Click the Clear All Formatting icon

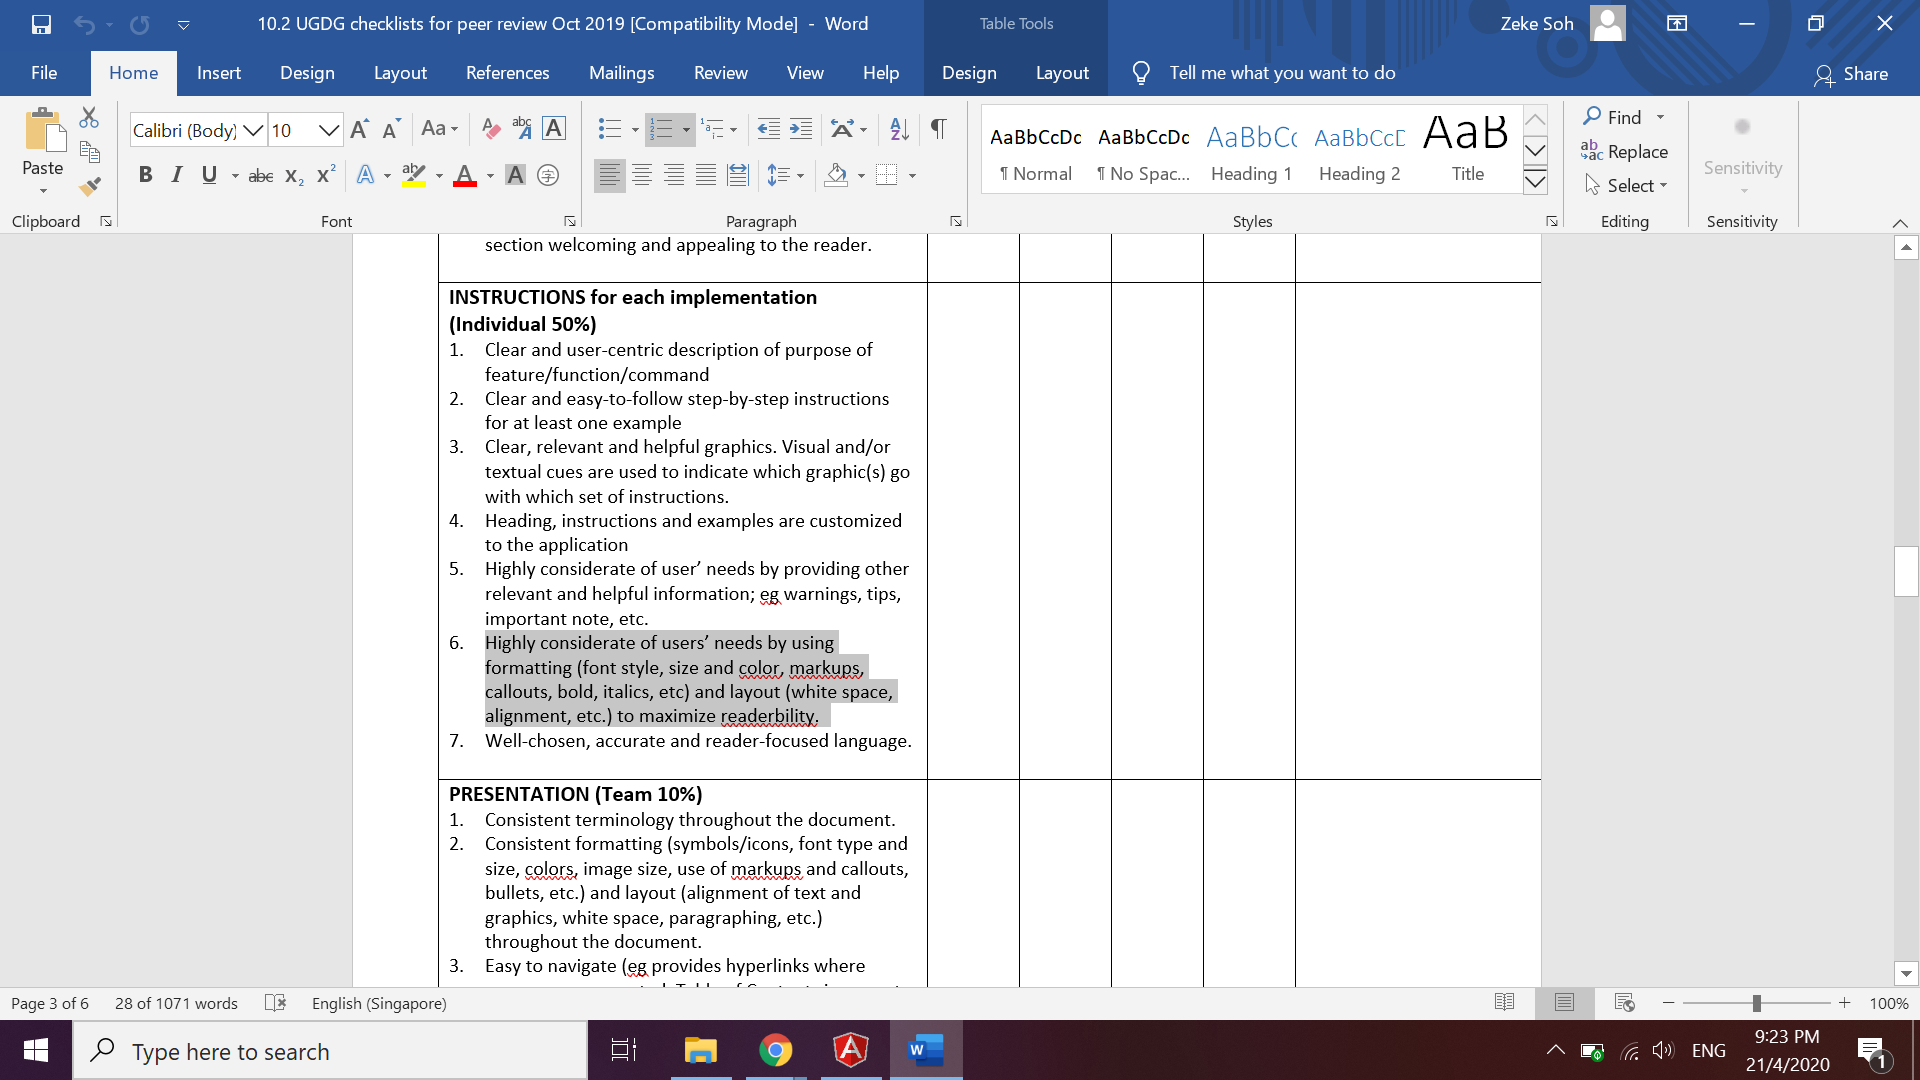click(490, 129)
